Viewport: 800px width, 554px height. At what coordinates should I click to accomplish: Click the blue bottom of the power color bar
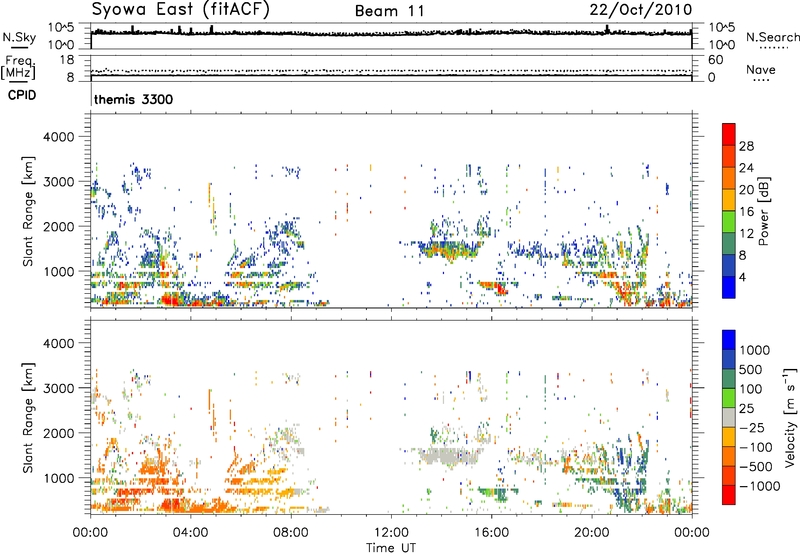click(729, 288)
